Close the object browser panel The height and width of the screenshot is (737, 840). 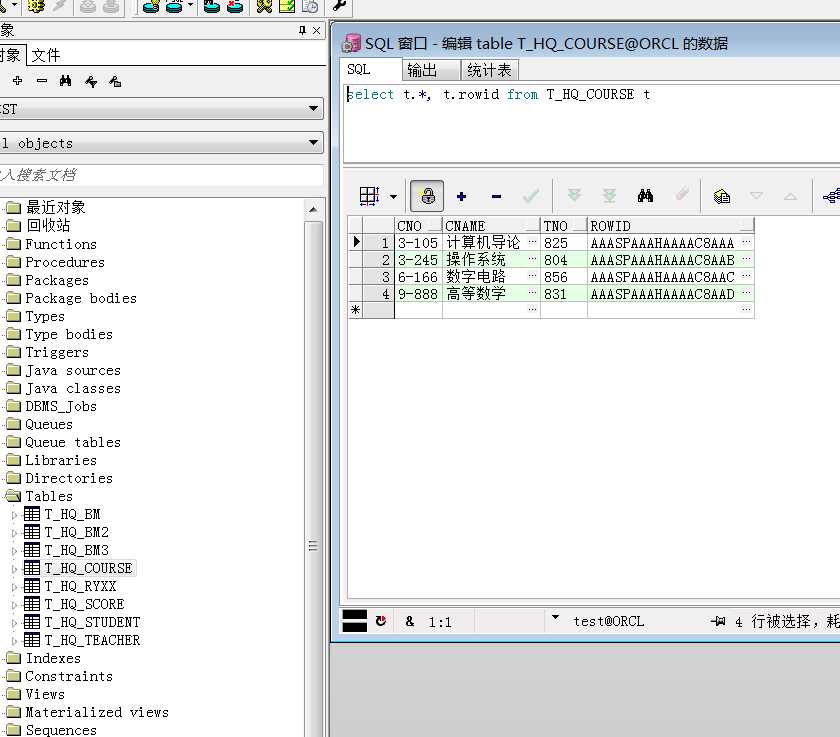tap(317, 31)
